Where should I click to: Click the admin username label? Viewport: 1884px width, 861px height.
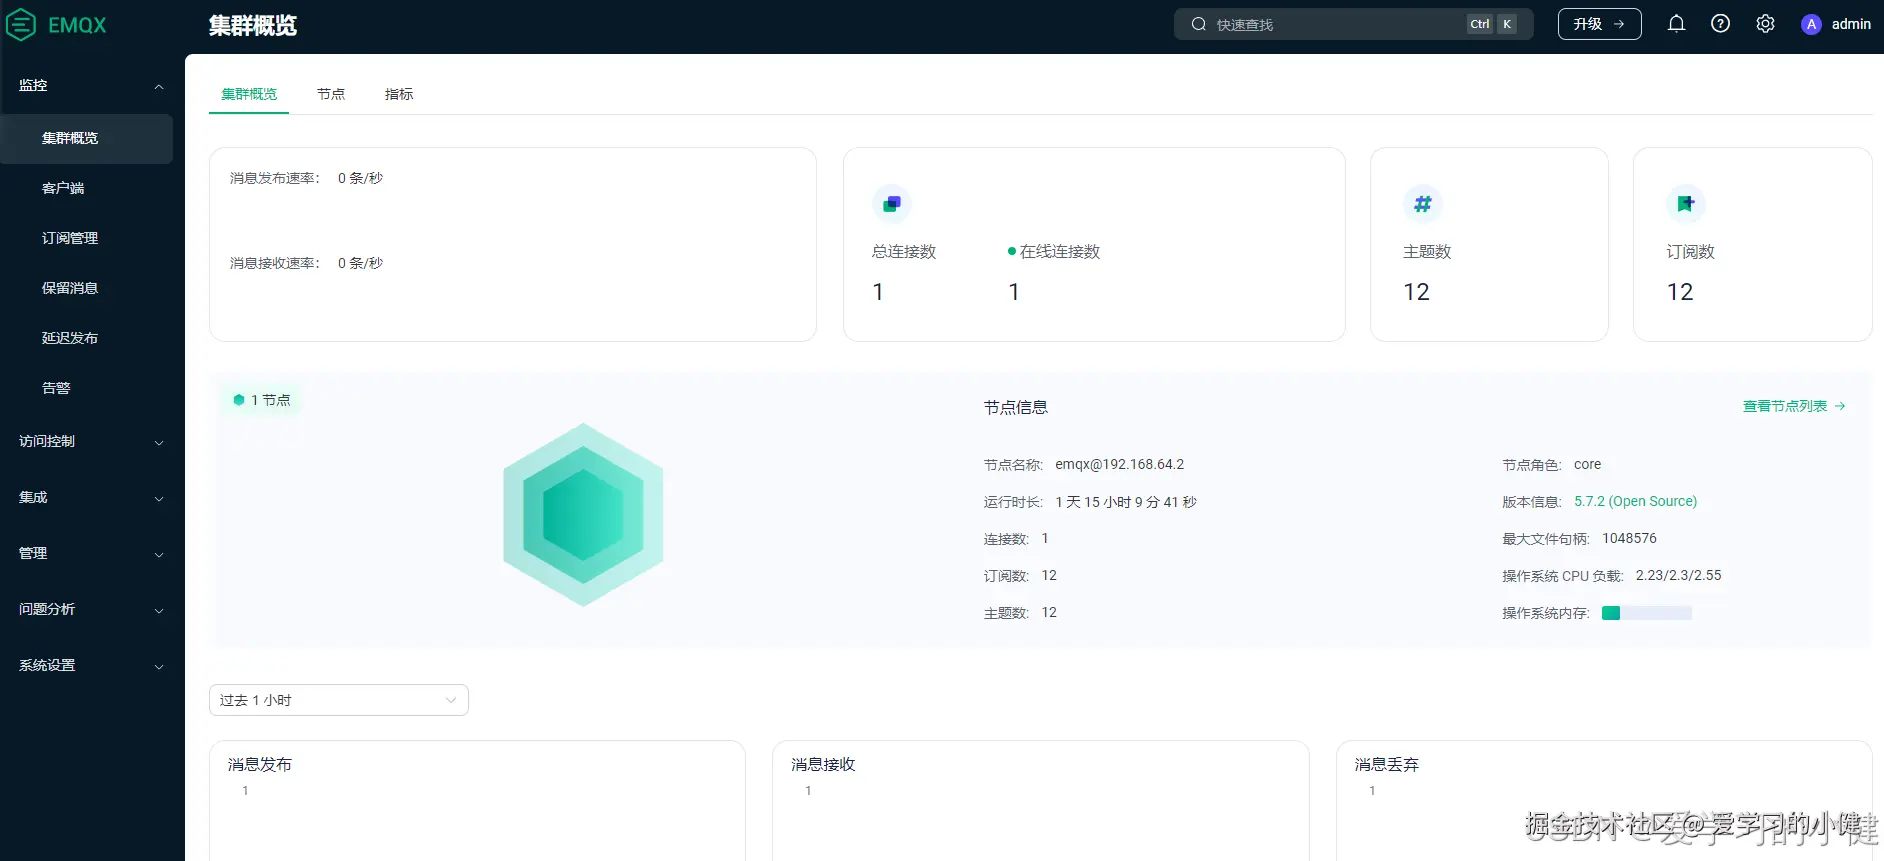[x=1851, y=24]
